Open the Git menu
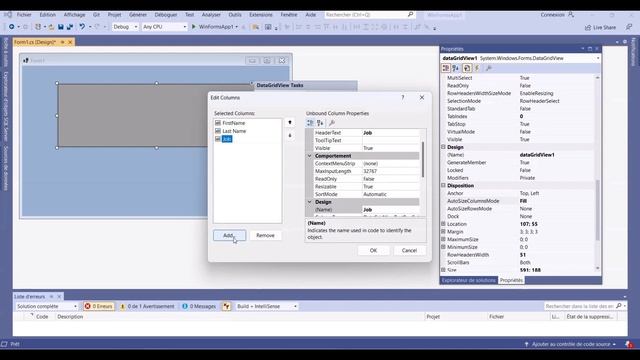Viewport: 640px width, 360px height. (x=96, y=15)
